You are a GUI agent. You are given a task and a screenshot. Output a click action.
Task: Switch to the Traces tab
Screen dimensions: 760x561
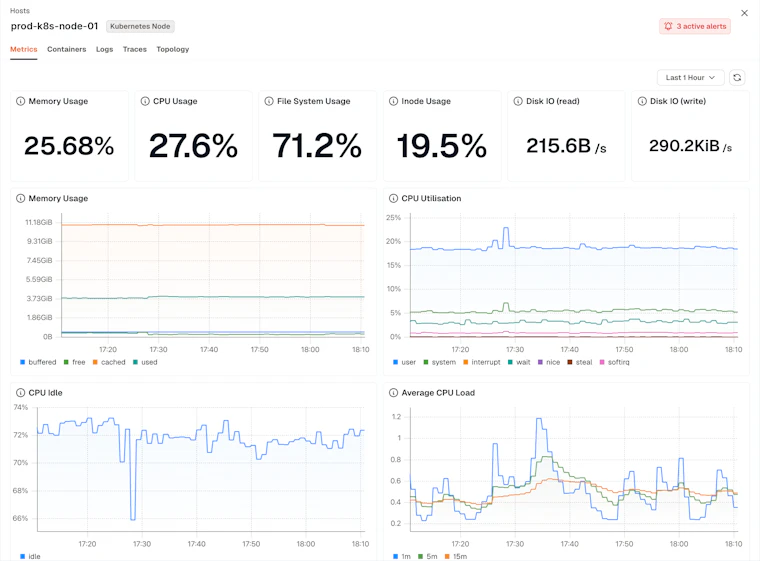134,49
